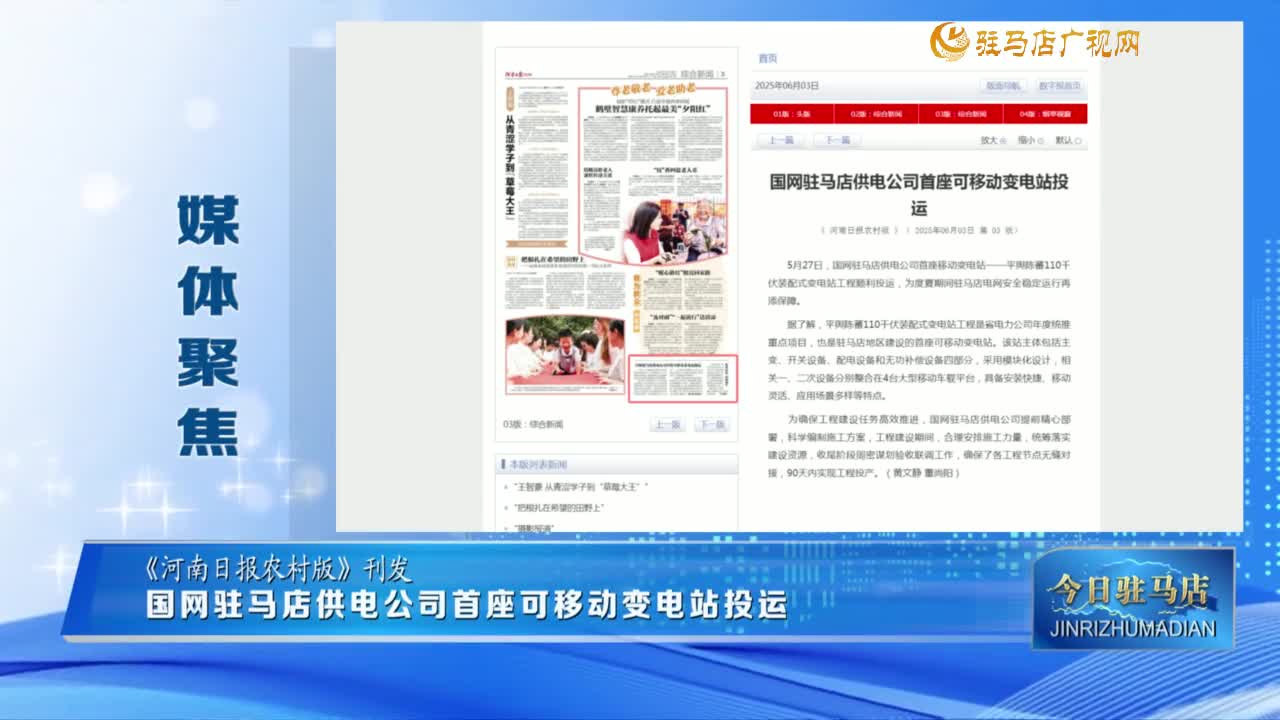Open the 首页 link above the date
The width and height of the screenshot is (1280, 720).
[767, 59]
